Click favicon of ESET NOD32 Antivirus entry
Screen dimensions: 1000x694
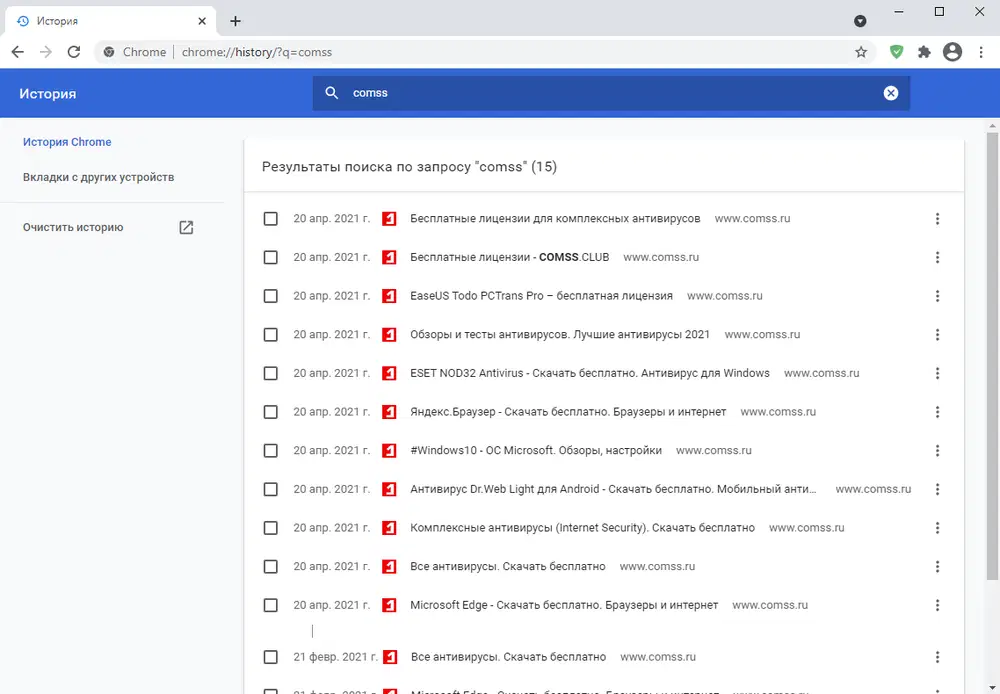coord(389,373)
